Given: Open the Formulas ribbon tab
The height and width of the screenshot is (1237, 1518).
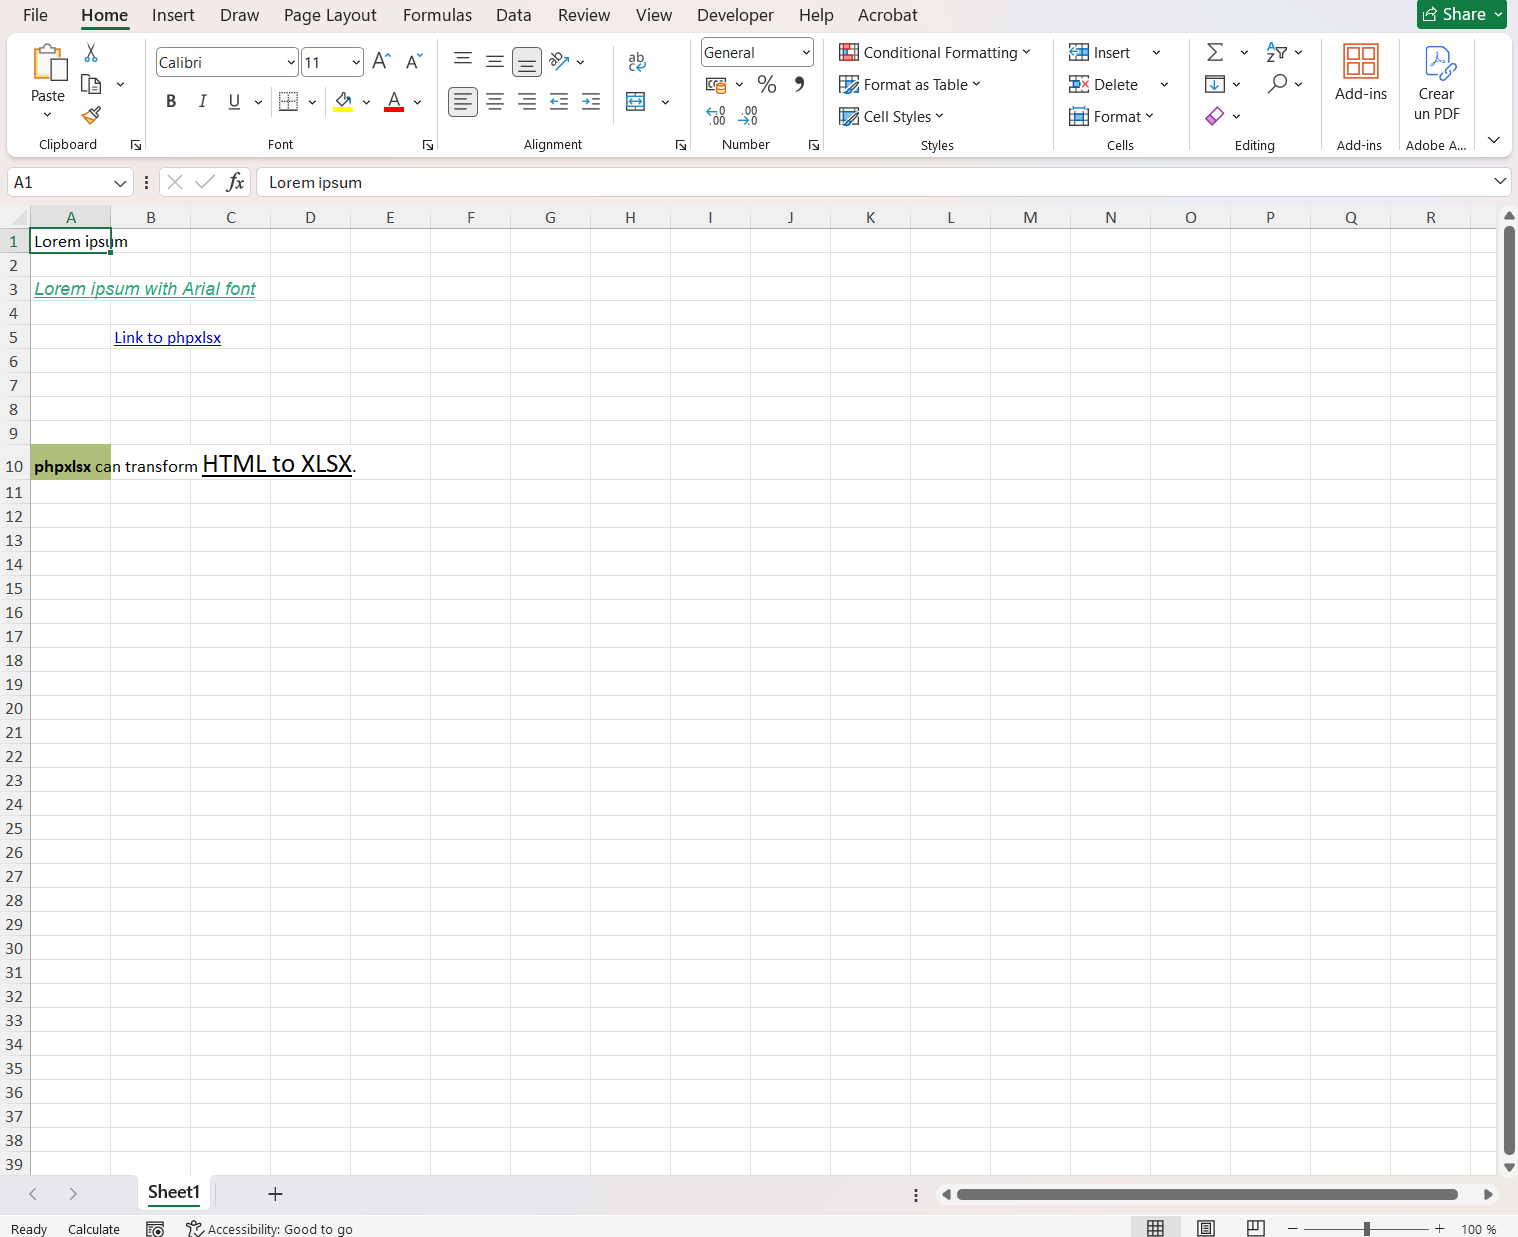Looking at the screenshot, I should pyautogui.click(x=437, y=15).
